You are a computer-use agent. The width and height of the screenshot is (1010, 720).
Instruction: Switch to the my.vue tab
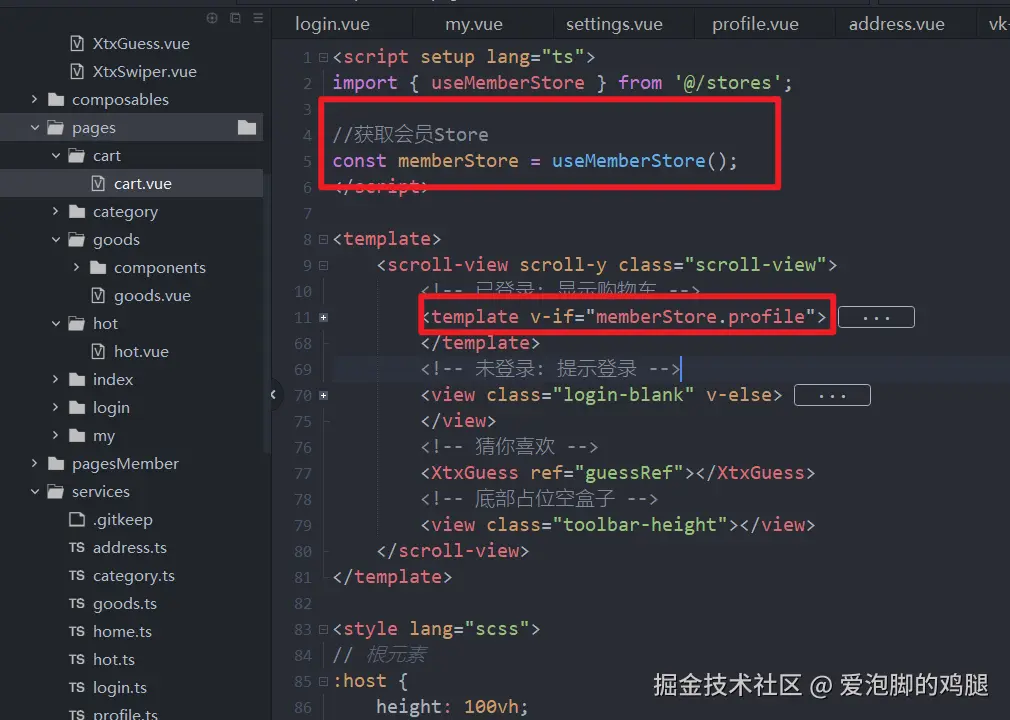[x=473, y=24]
